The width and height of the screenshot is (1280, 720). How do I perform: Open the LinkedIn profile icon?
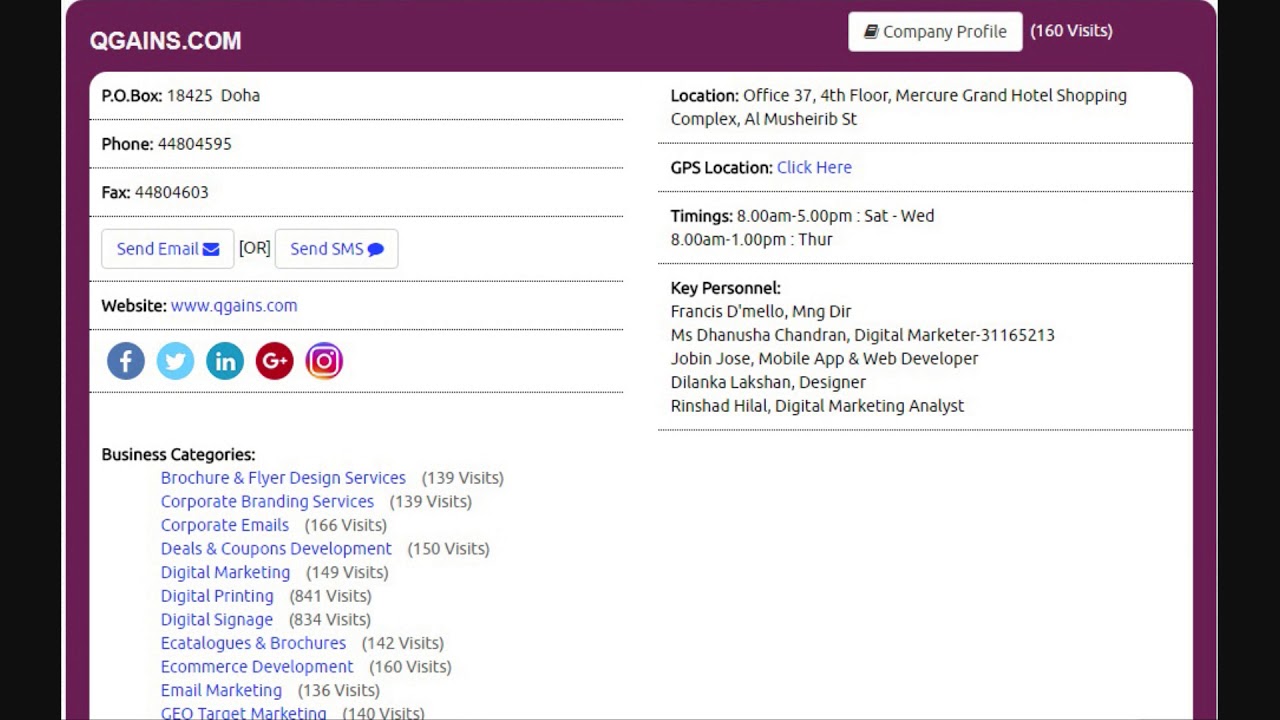[x=224, y=360]
